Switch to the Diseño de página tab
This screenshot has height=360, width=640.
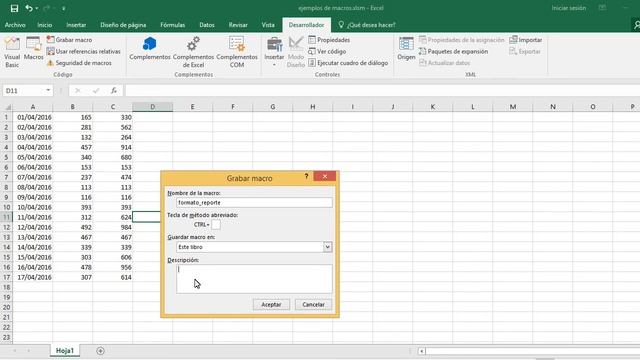click(x=123, y=25)
